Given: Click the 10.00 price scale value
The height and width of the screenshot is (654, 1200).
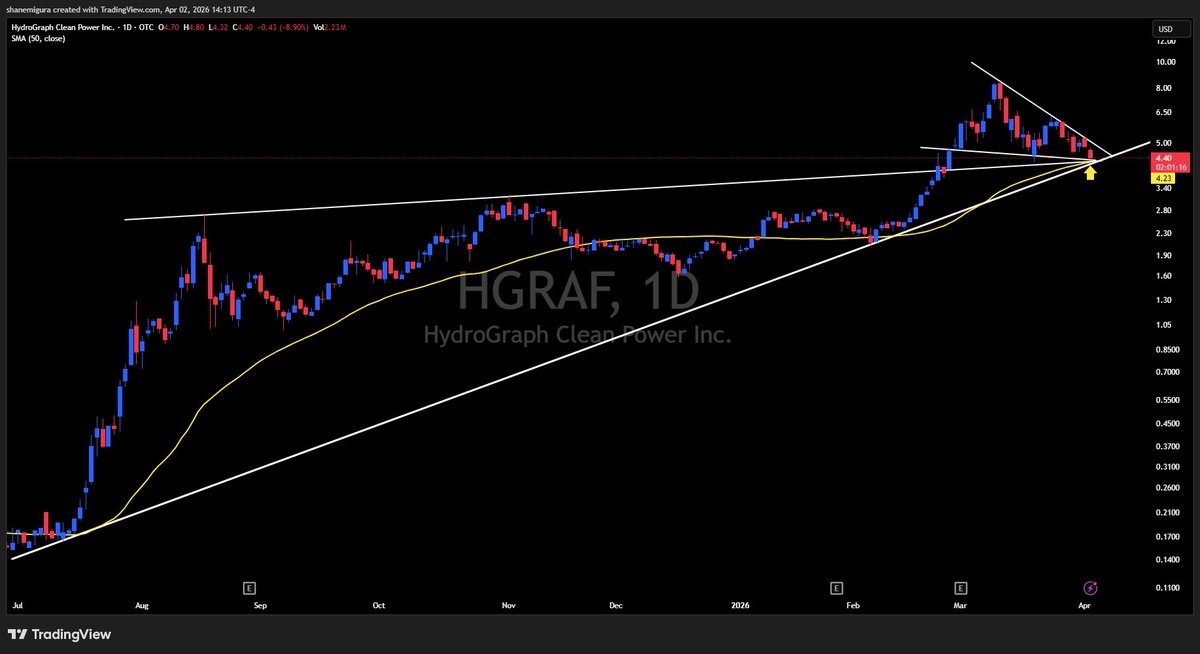Looking at the screenshot, I should click(1165, 62).
